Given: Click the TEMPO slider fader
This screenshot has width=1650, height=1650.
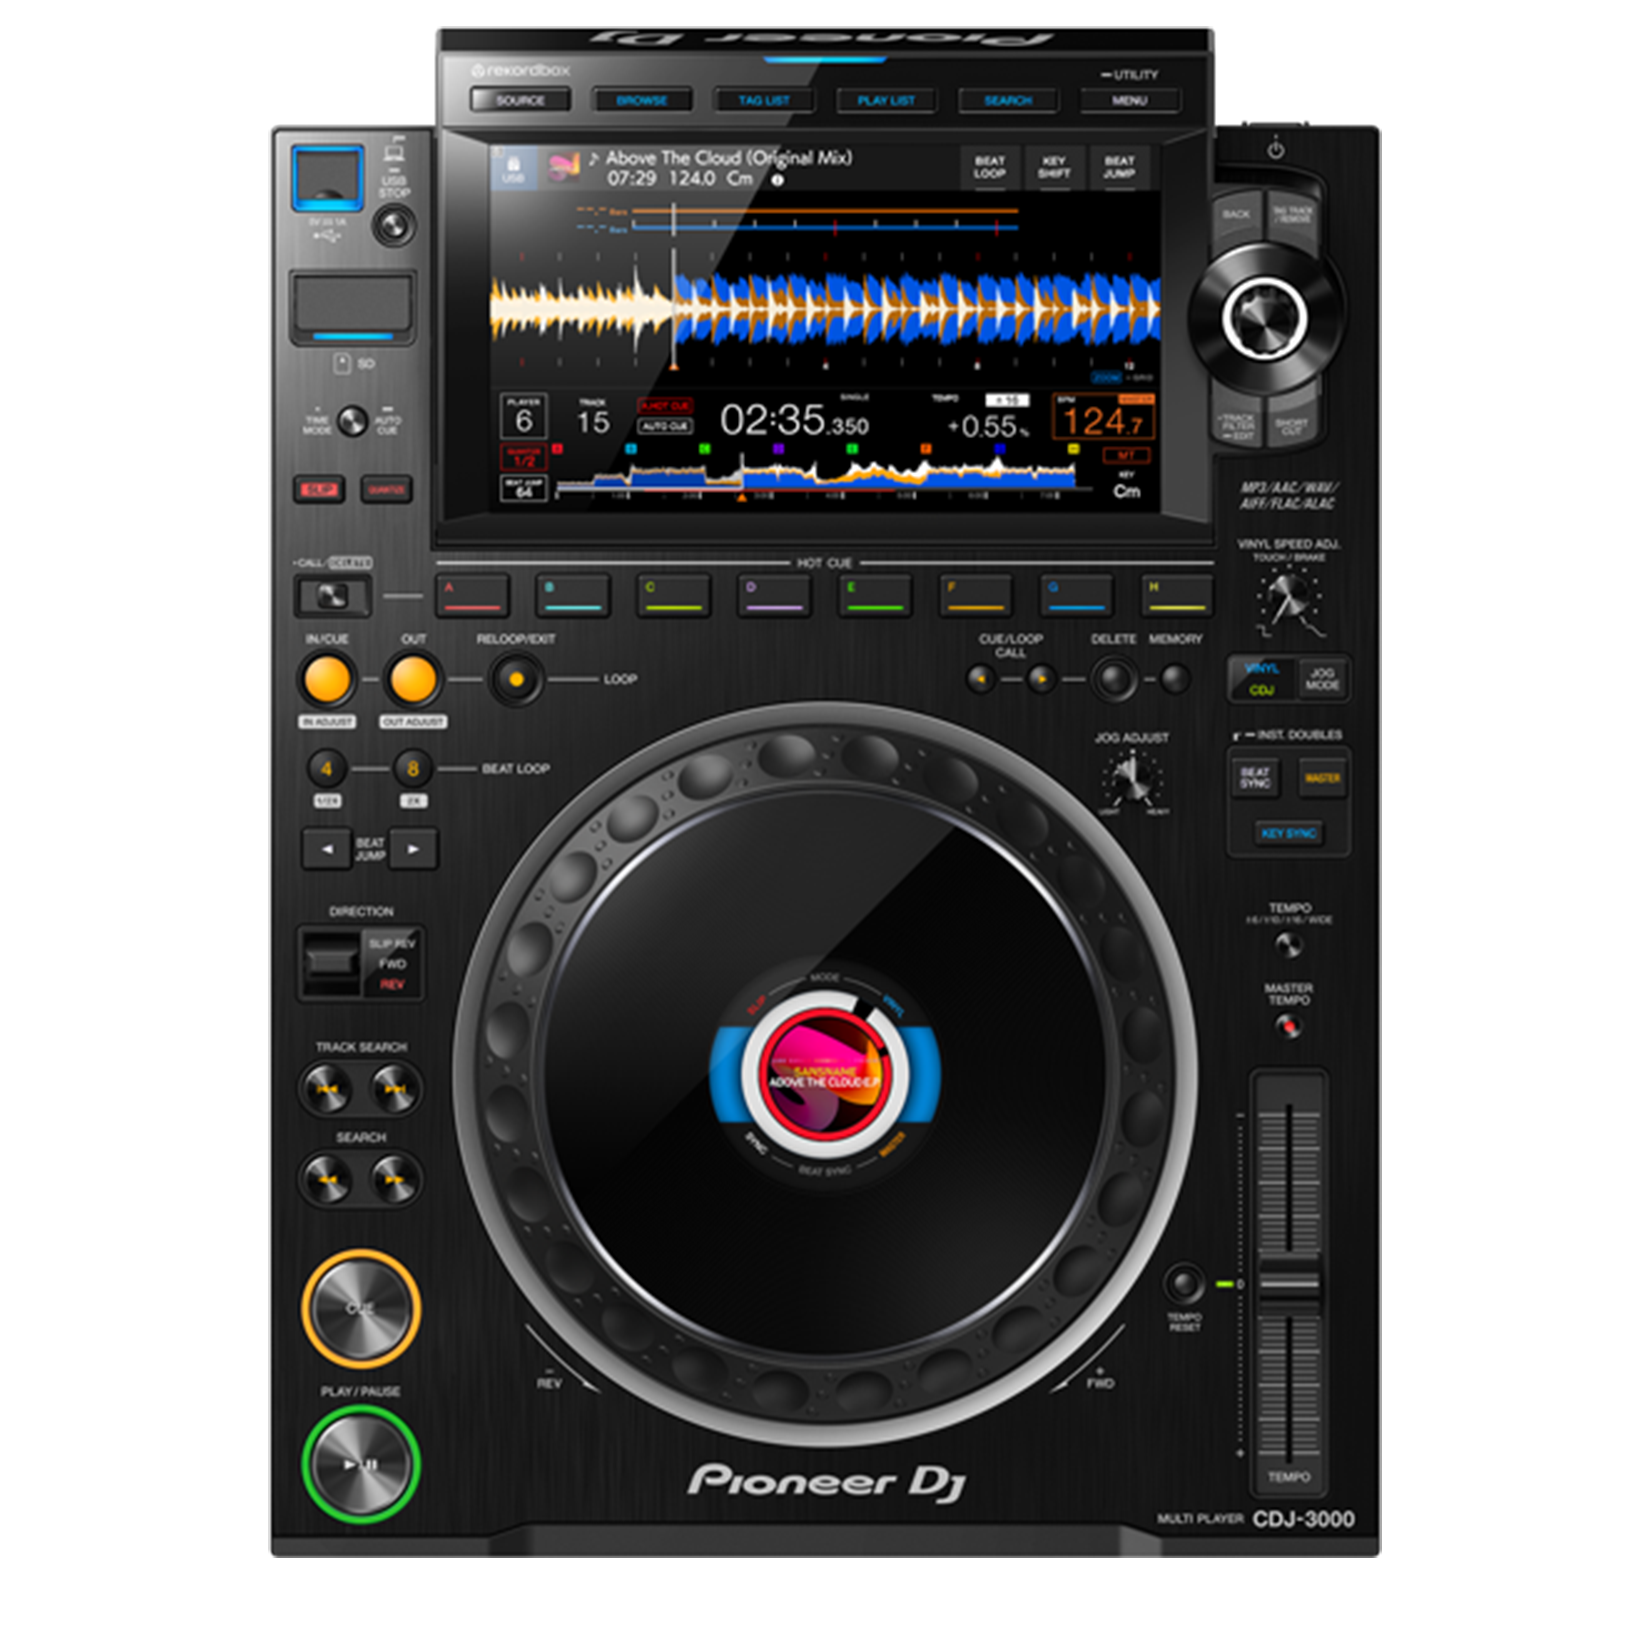Looking at the screenshot, I should point(1288,1282).
